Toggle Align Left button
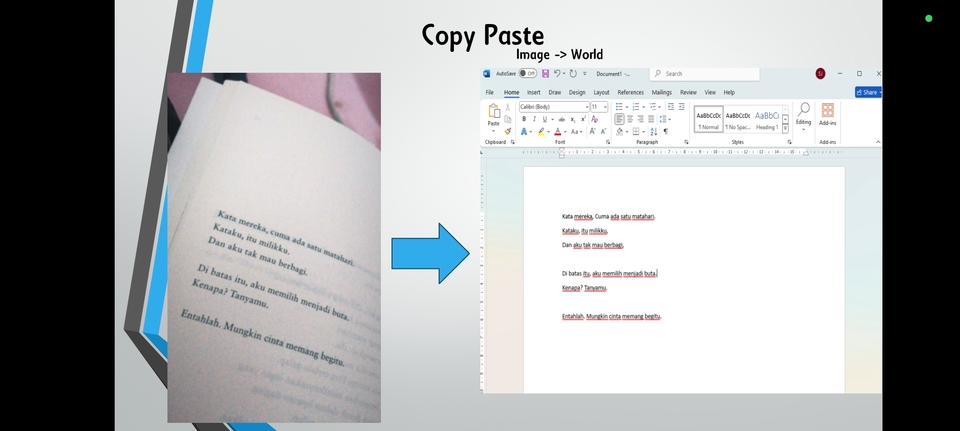 pos(619,119)
